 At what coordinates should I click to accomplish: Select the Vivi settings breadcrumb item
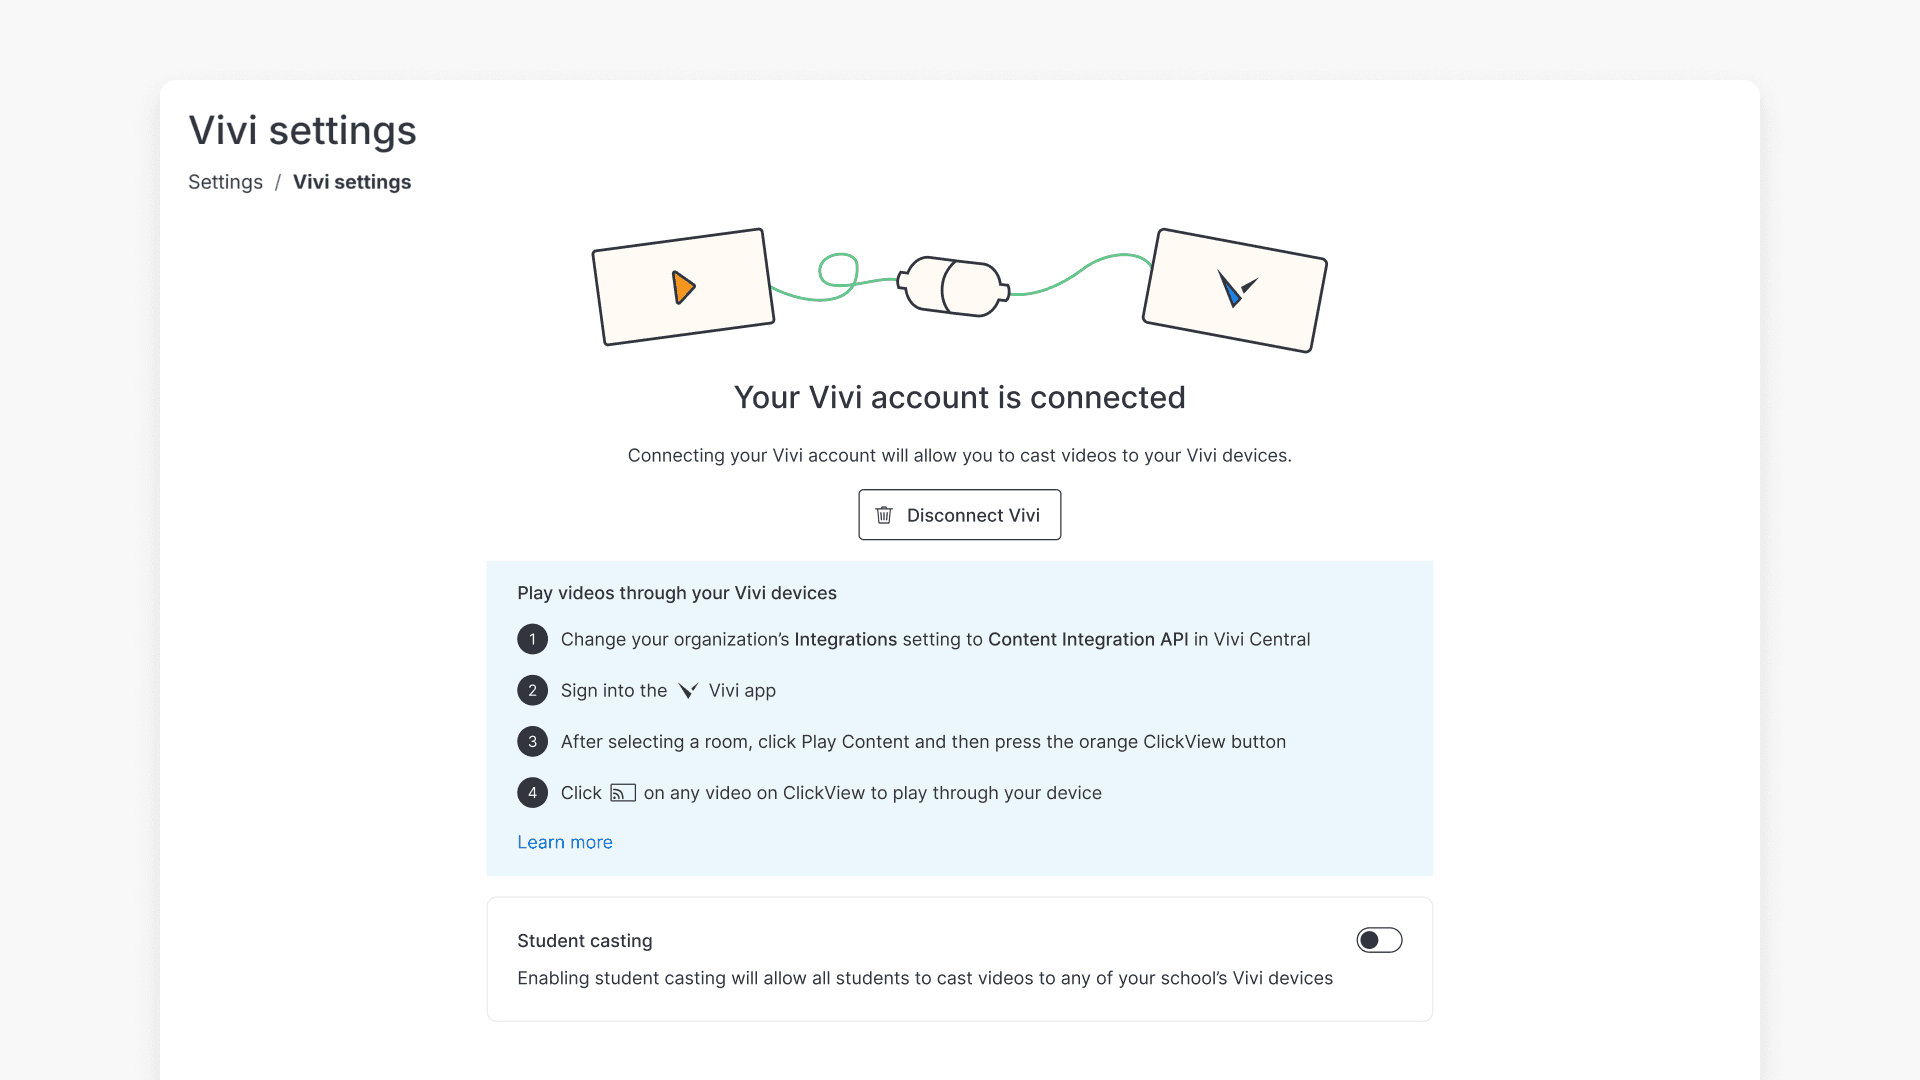(352, 182)
